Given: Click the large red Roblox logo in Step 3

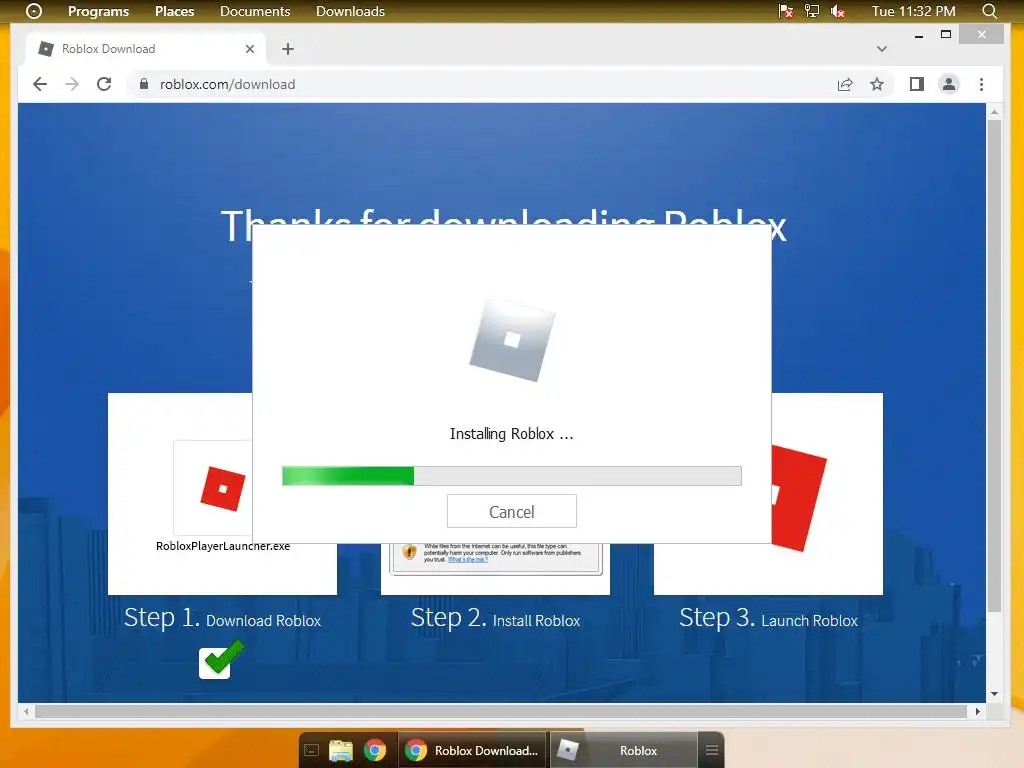Looking at the screenshot, I should (799, 498).
